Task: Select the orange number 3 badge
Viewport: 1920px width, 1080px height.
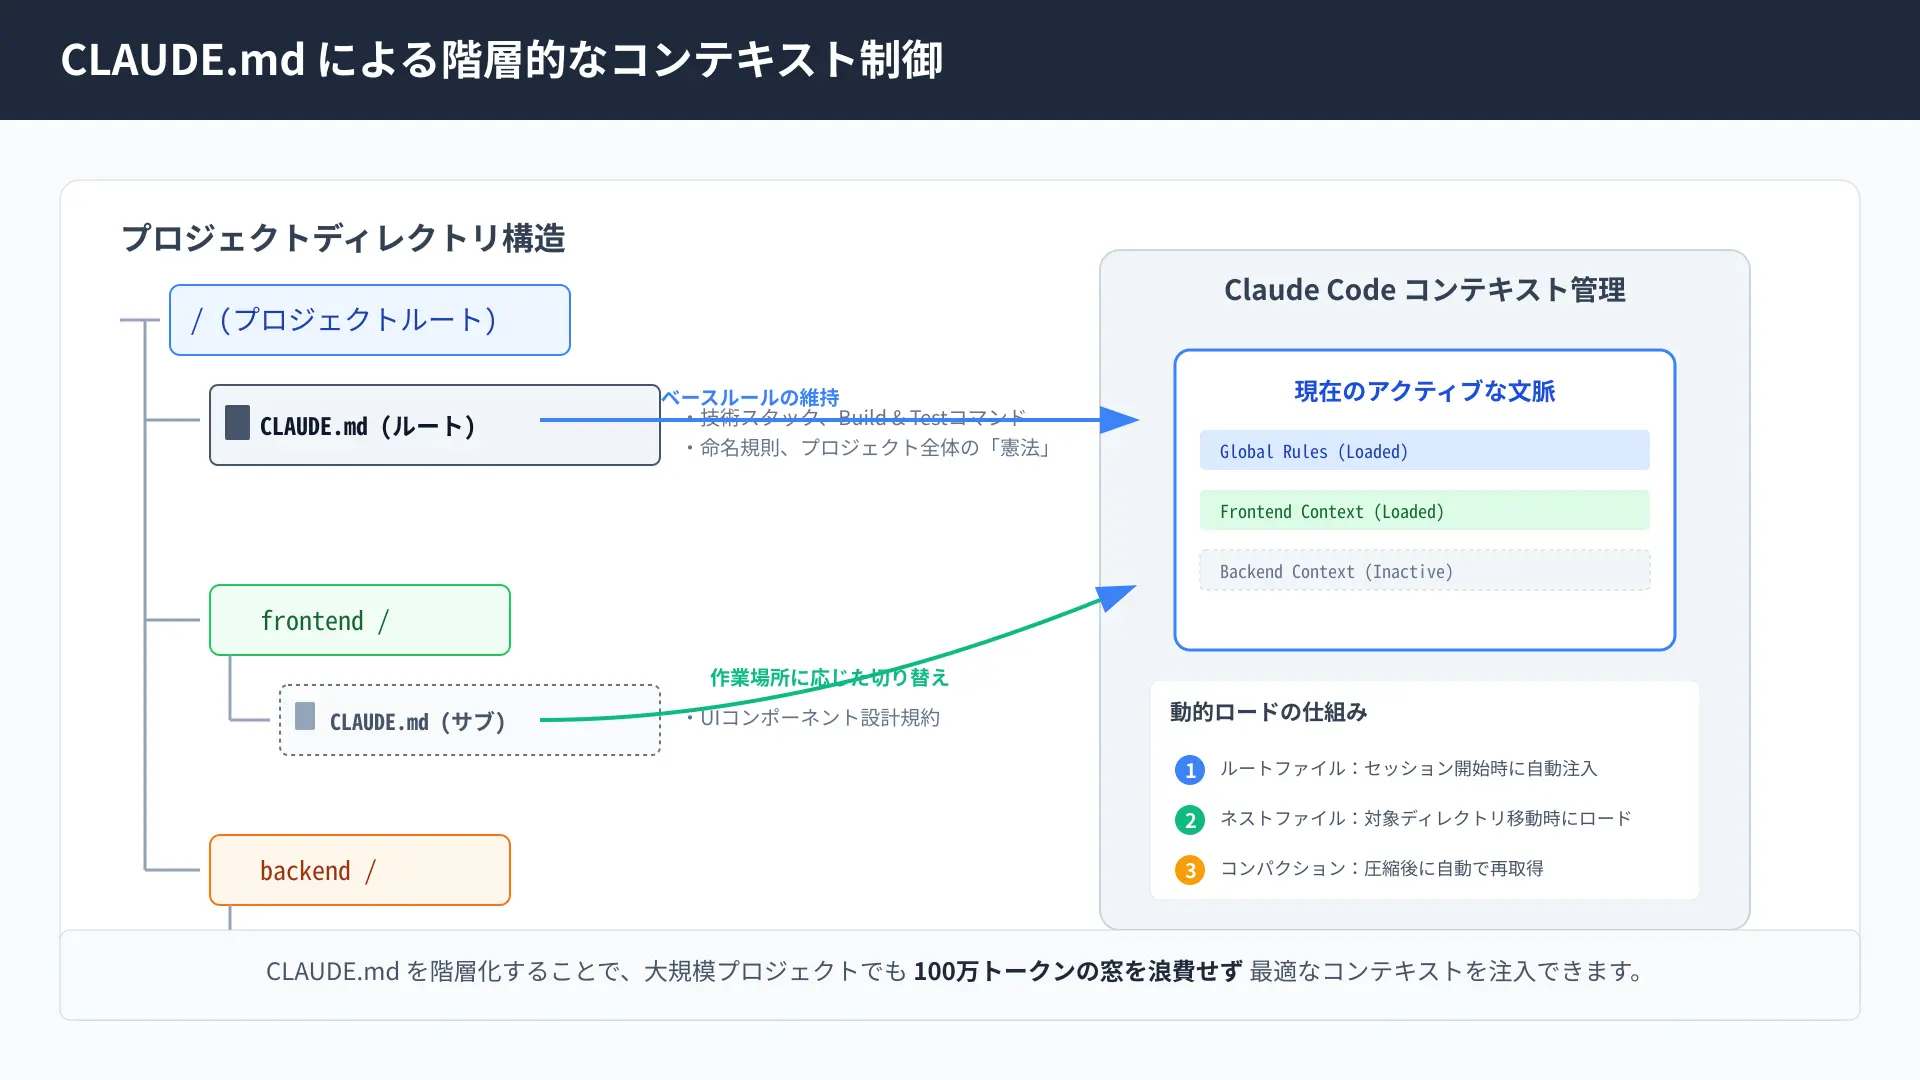Action: click(1190, 870)
